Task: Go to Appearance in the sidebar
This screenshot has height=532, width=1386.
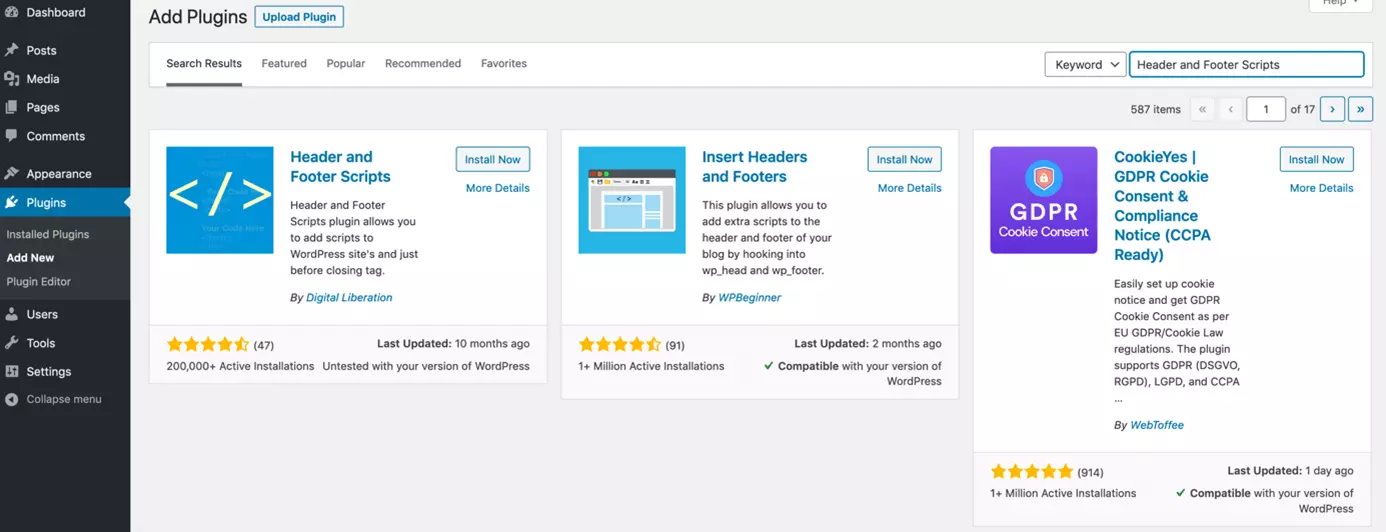Action: click(58, 174)
